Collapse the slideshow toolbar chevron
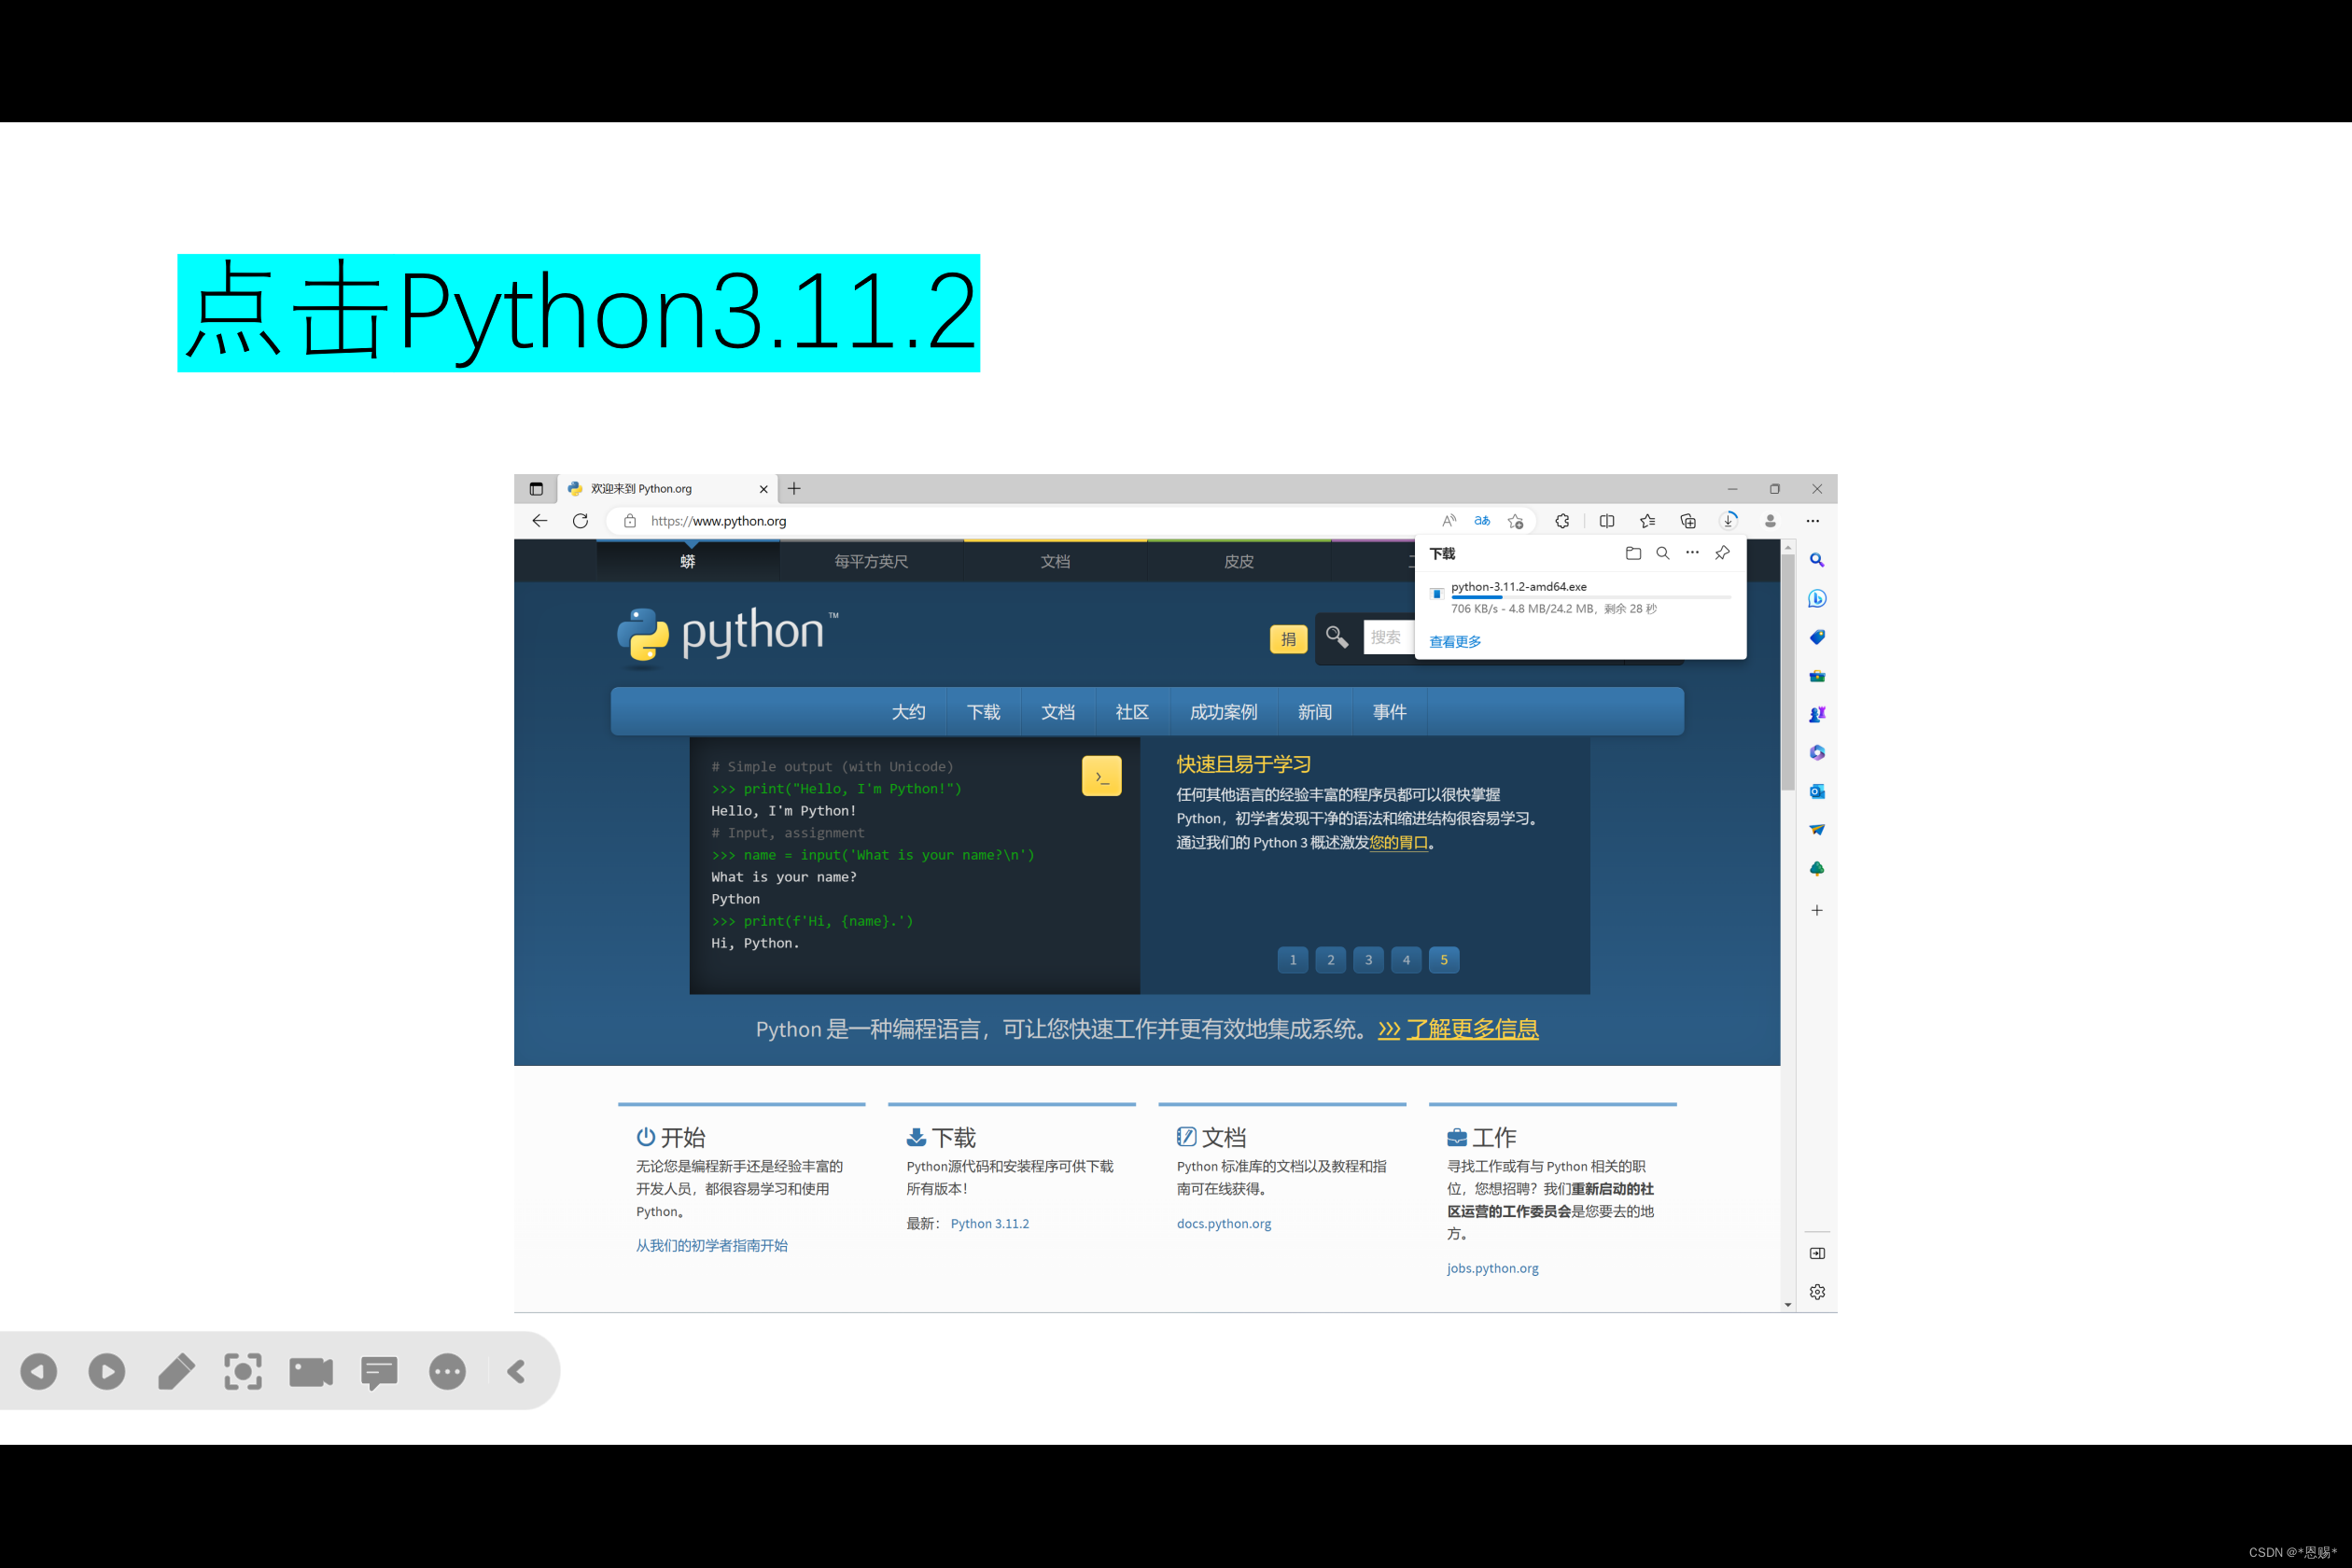 click(516, 1371)
